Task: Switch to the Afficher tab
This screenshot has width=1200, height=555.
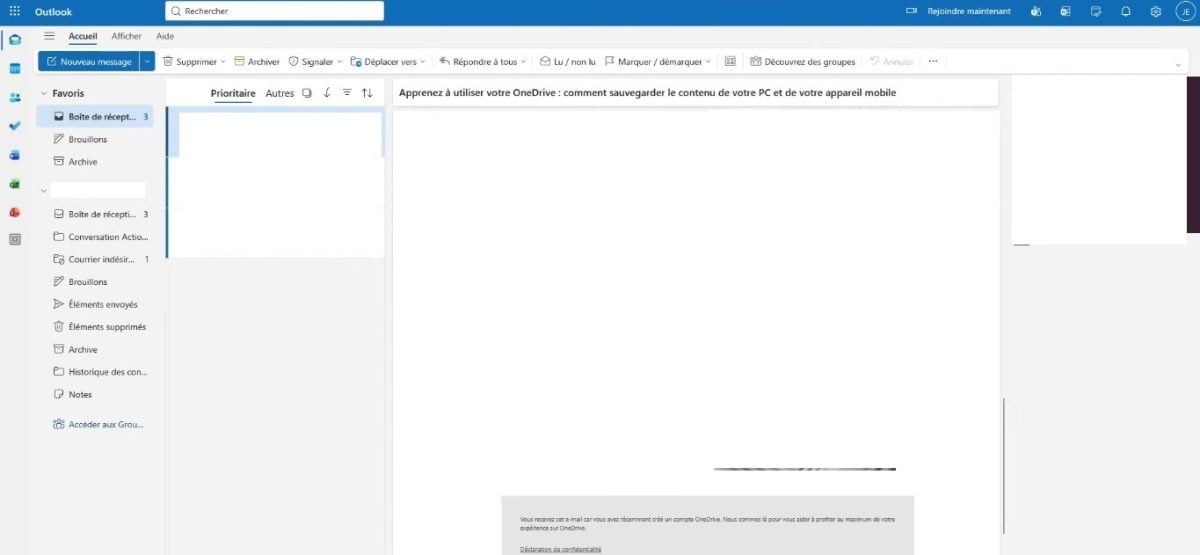Action: coord(127,36)
